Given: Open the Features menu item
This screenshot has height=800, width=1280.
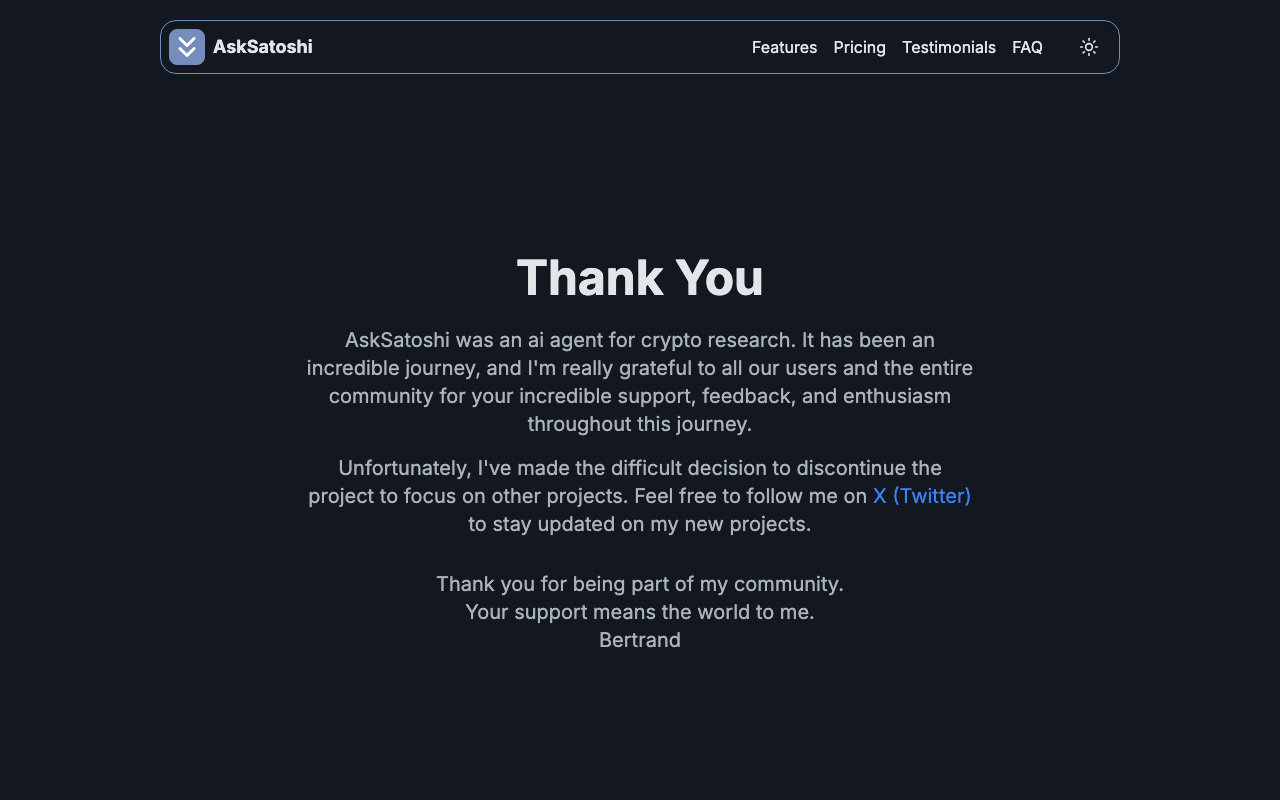Looking at the screenshot, I should [784, 47].
